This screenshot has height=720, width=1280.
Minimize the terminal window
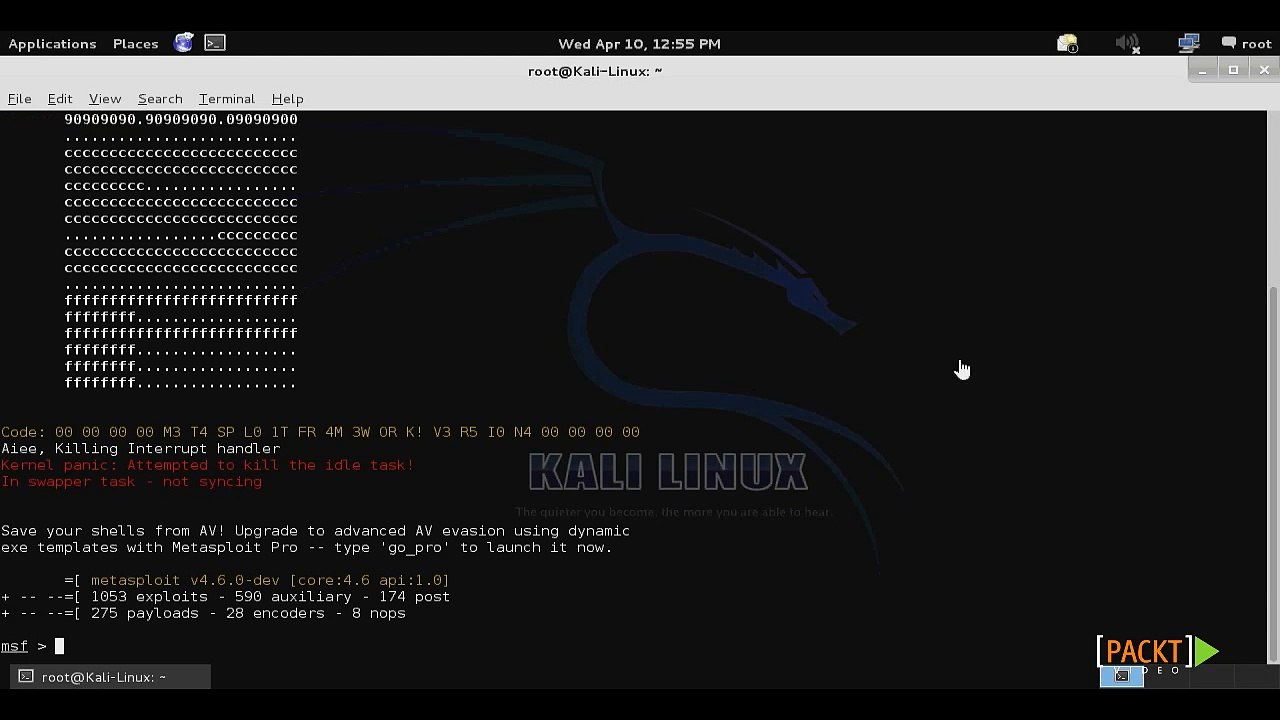point(1202,70)
